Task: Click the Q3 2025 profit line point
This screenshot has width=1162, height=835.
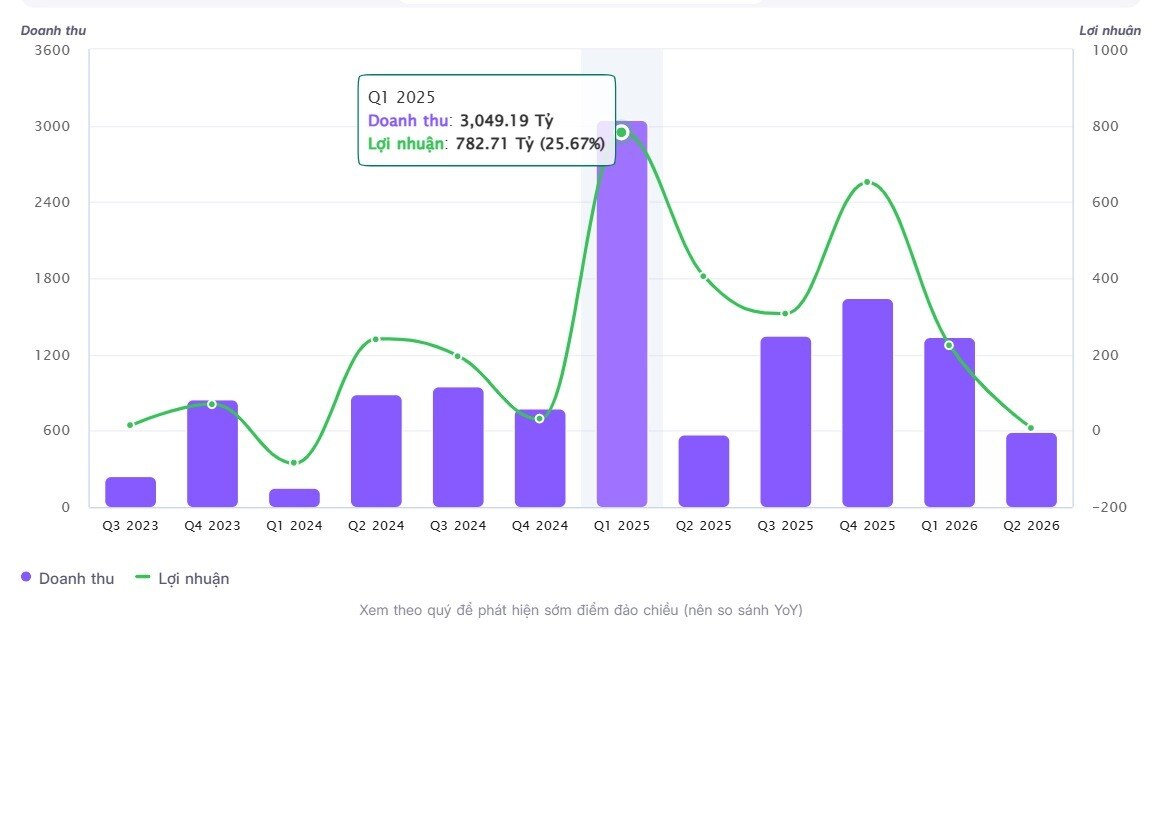Action: [x=786, y=313]
